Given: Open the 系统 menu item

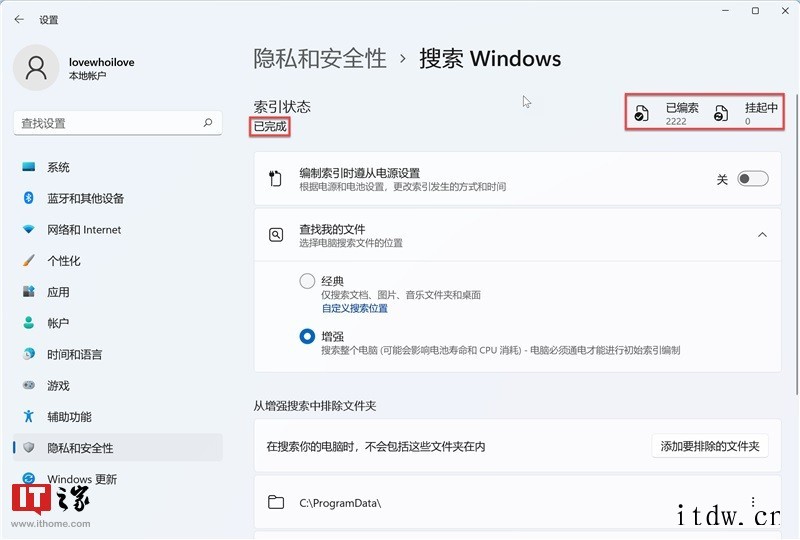Looking at the screenshot, I should [x=118, y=167].
